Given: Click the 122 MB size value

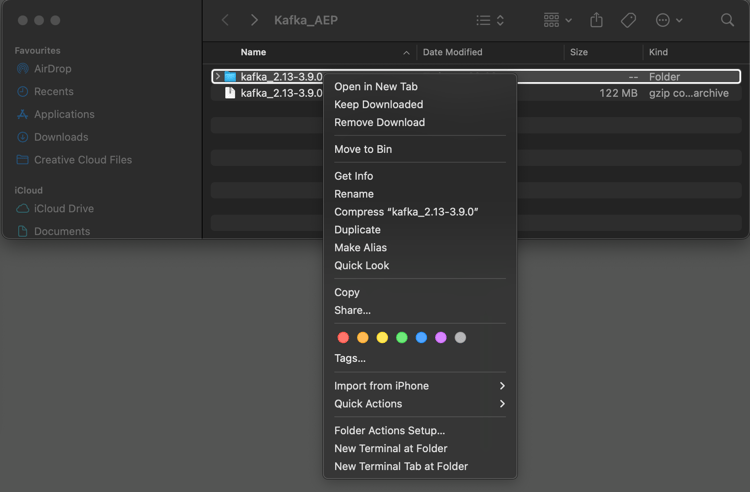Looking at the screenshot, I should (618, 93).
